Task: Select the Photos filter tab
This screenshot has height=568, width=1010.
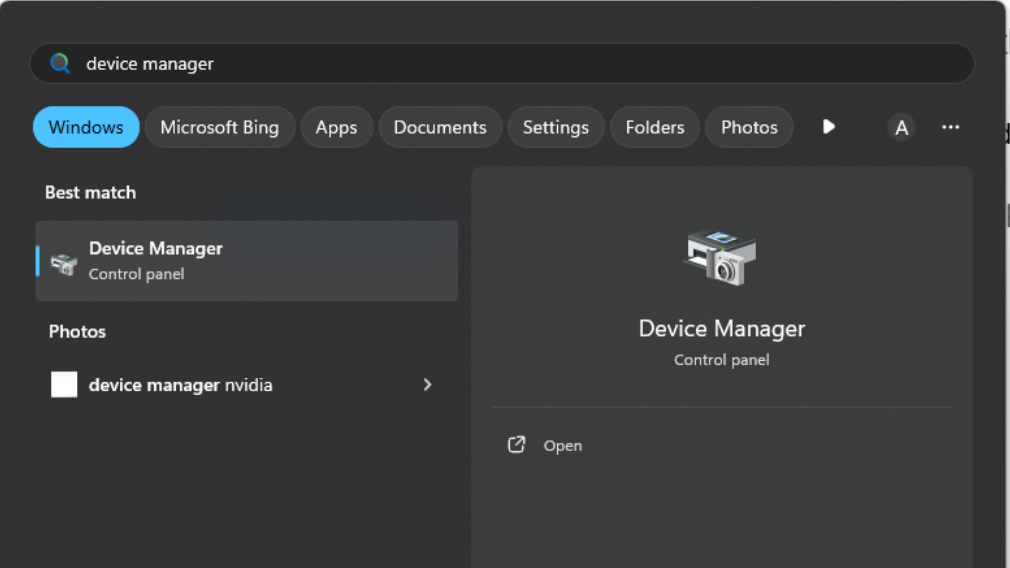Action: click(x=749, y=127)
